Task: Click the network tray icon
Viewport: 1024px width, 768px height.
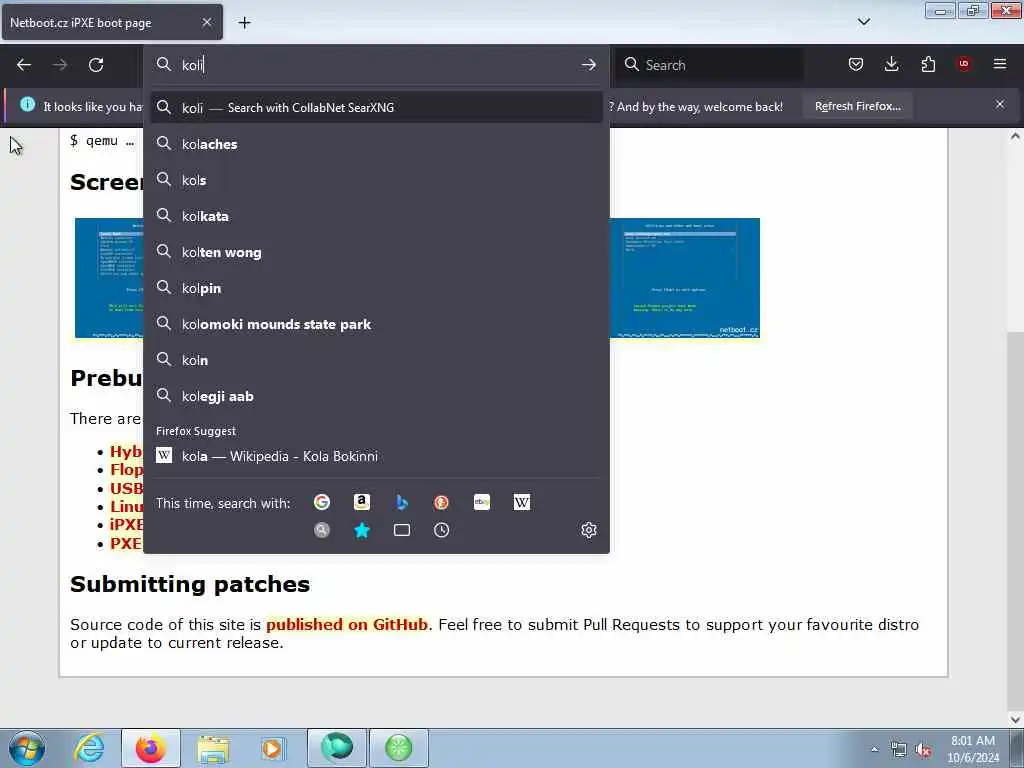Action: pos(899,750)
